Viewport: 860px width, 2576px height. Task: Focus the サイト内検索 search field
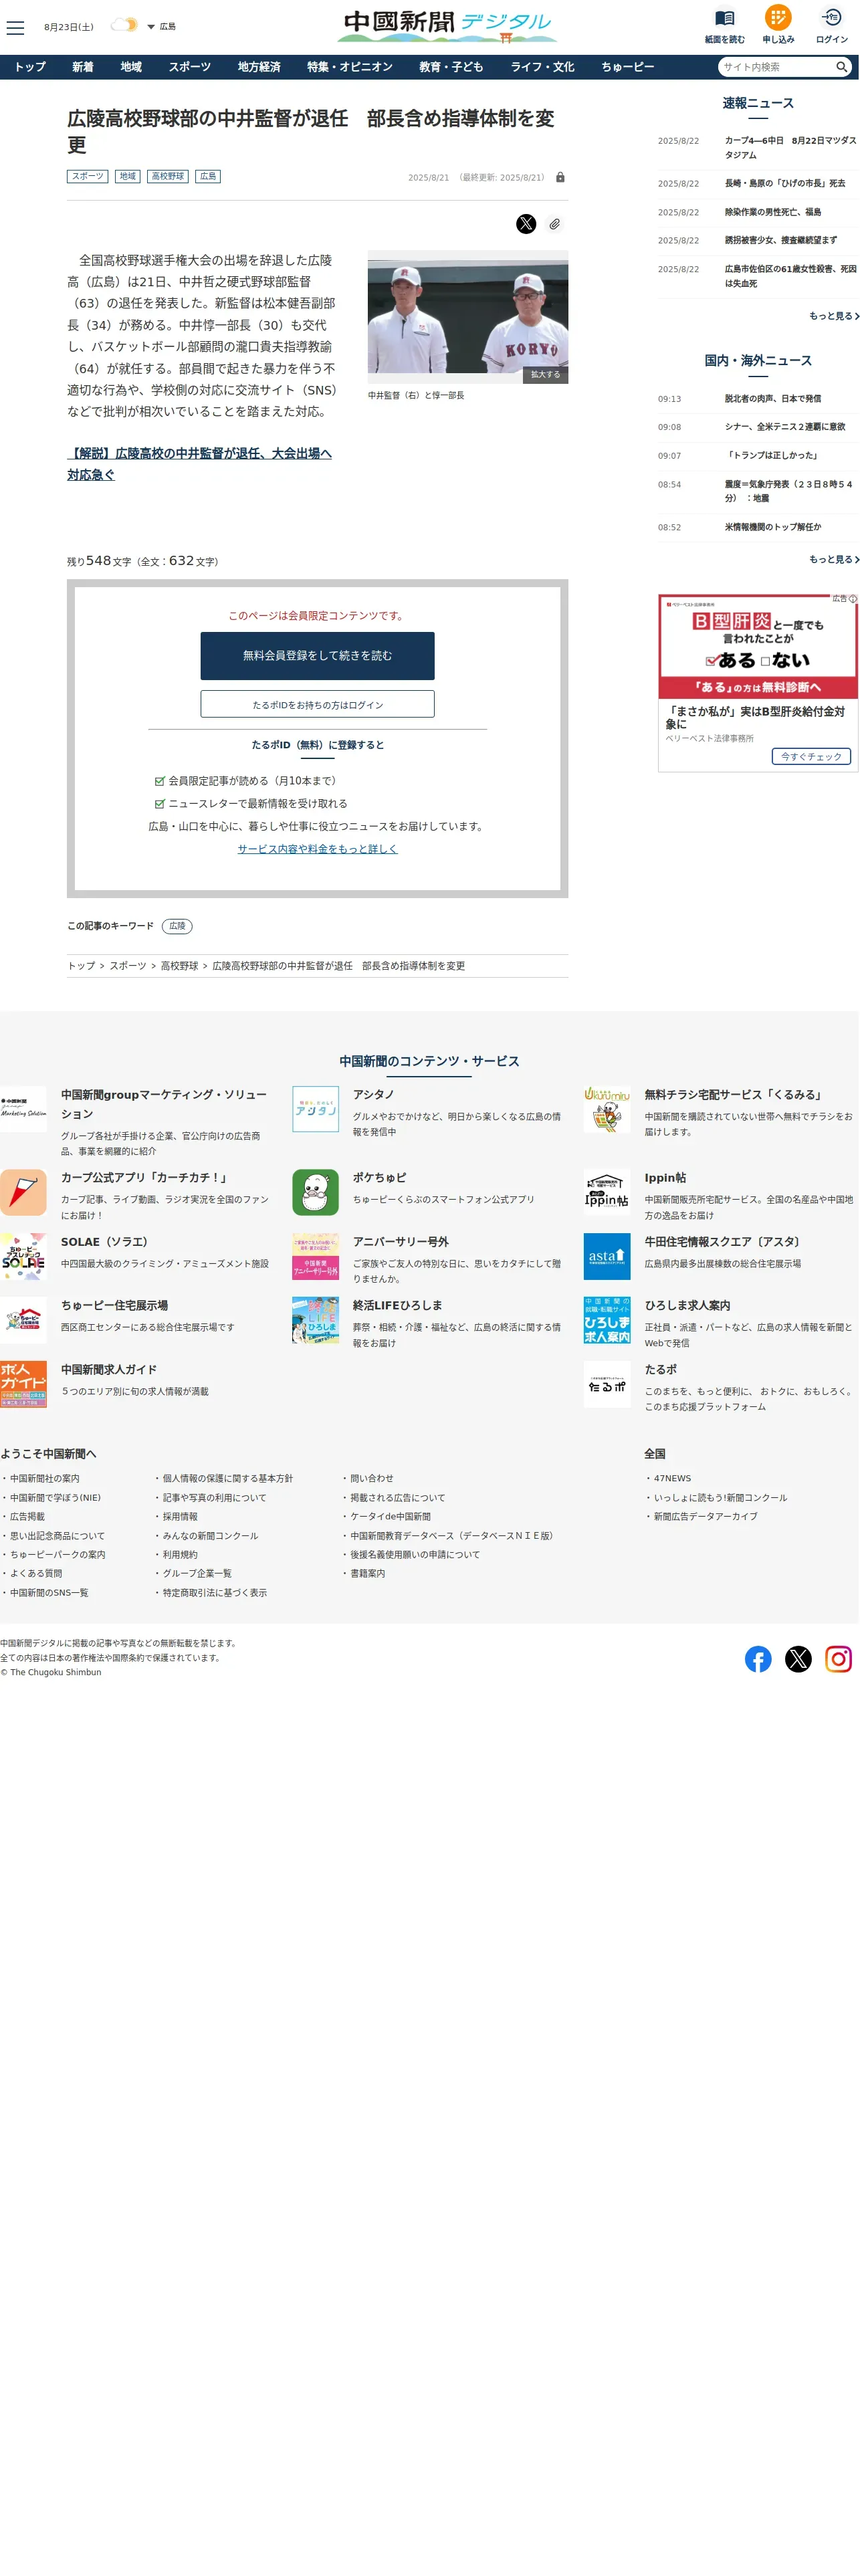777,67
